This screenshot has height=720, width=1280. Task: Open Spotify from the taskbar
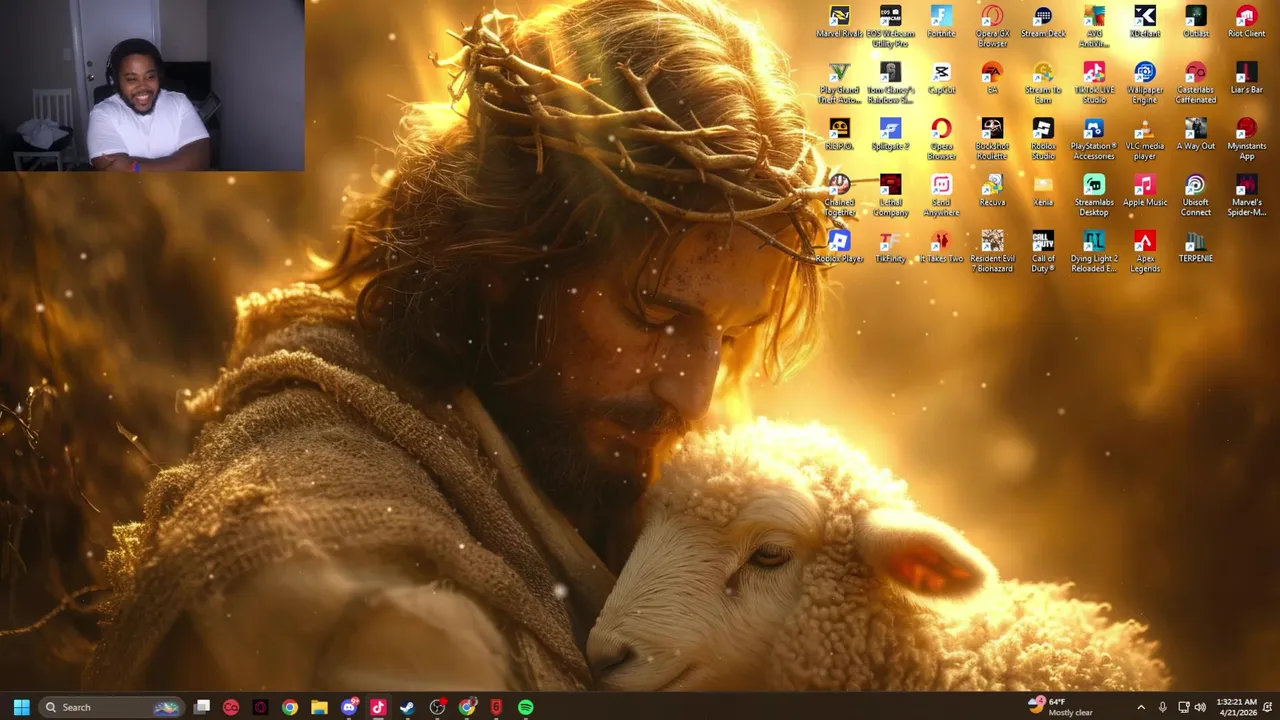(525, 707)
